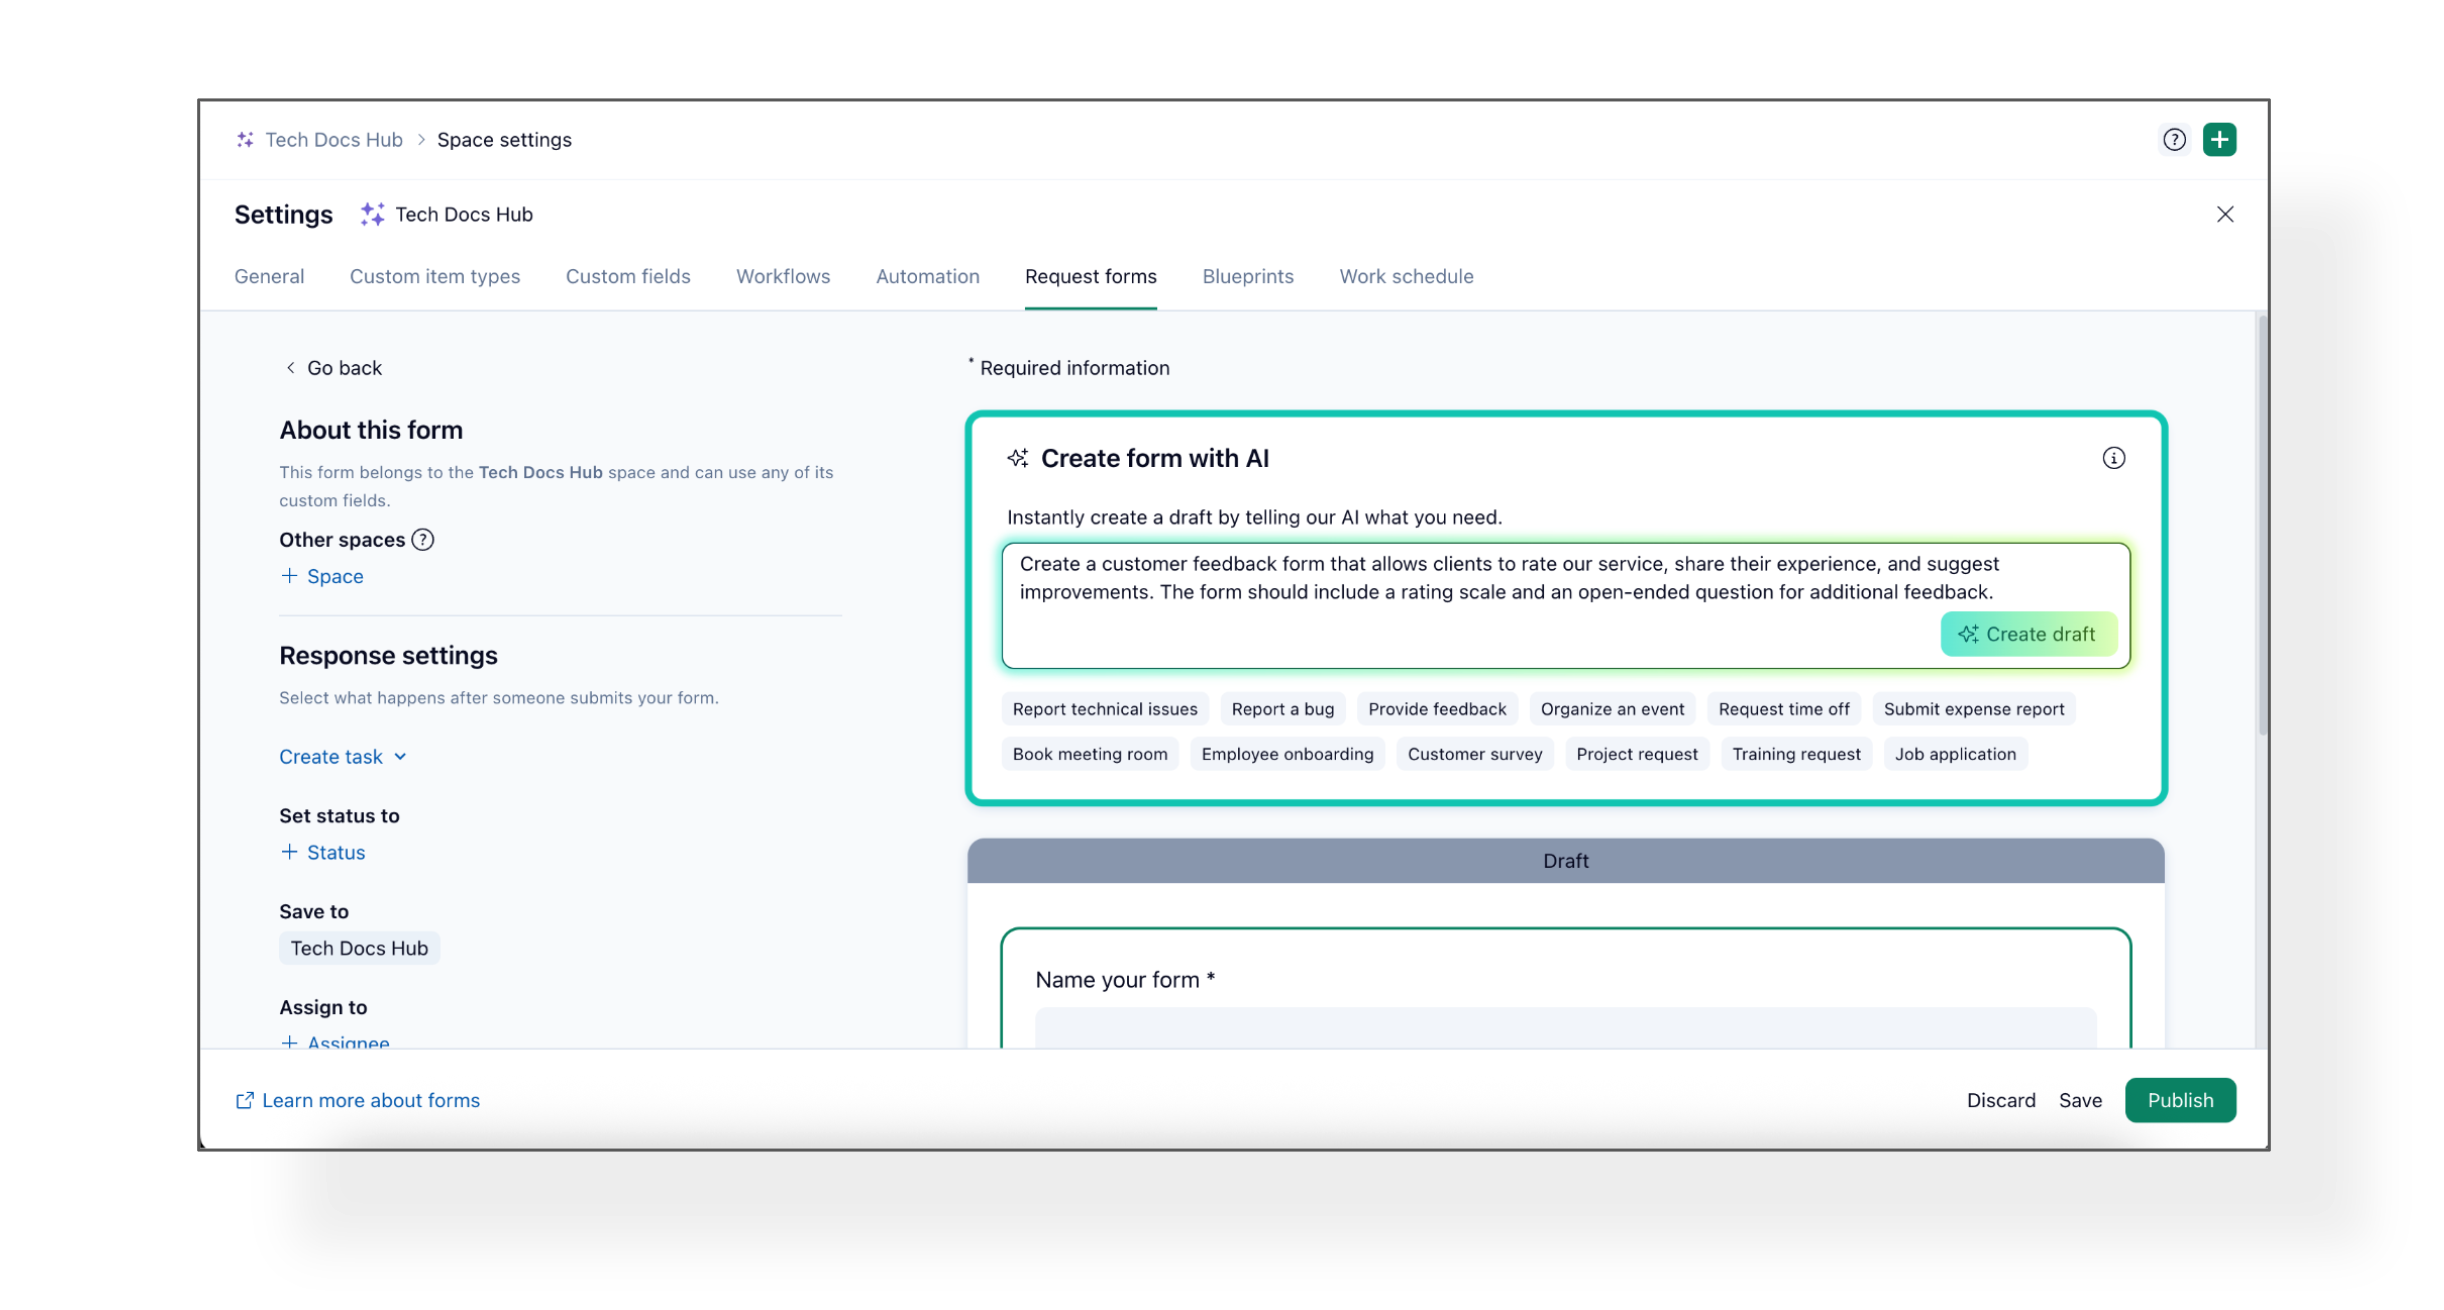This screenshot has width=2444, height=1310.
Task: Click the Go back arrow icon
Action: 290,368
